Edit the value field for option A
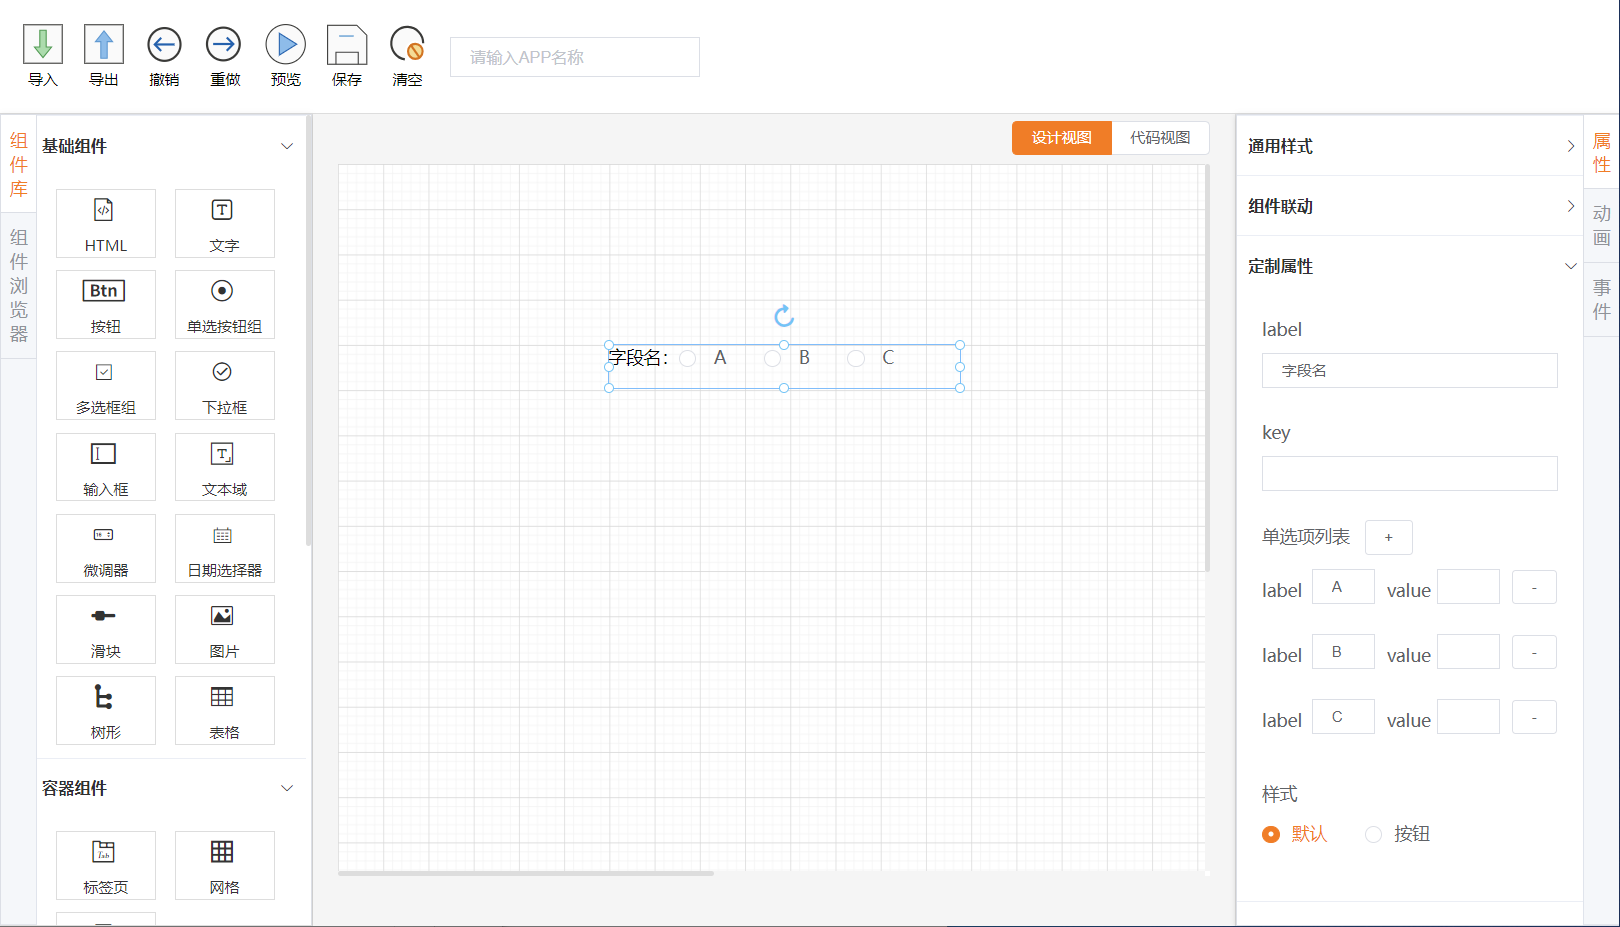The height and width of the screenshot is (927, 1620). pos(1468,587)
